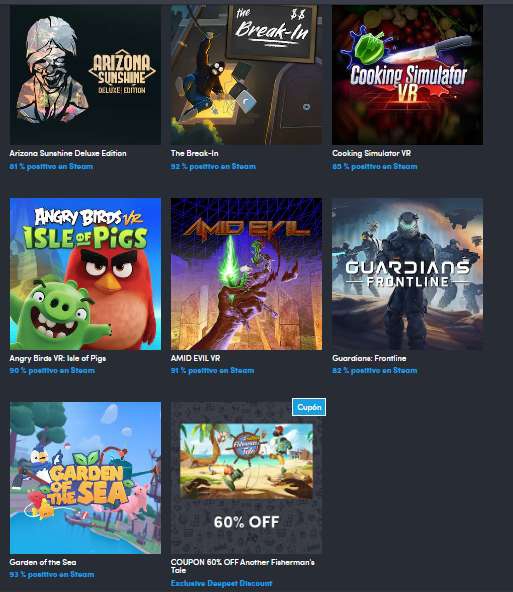Open the Arizona Sunshine Deluxe Edition cover image
This screenshot has height=592, width=513.
coord(85,75)
